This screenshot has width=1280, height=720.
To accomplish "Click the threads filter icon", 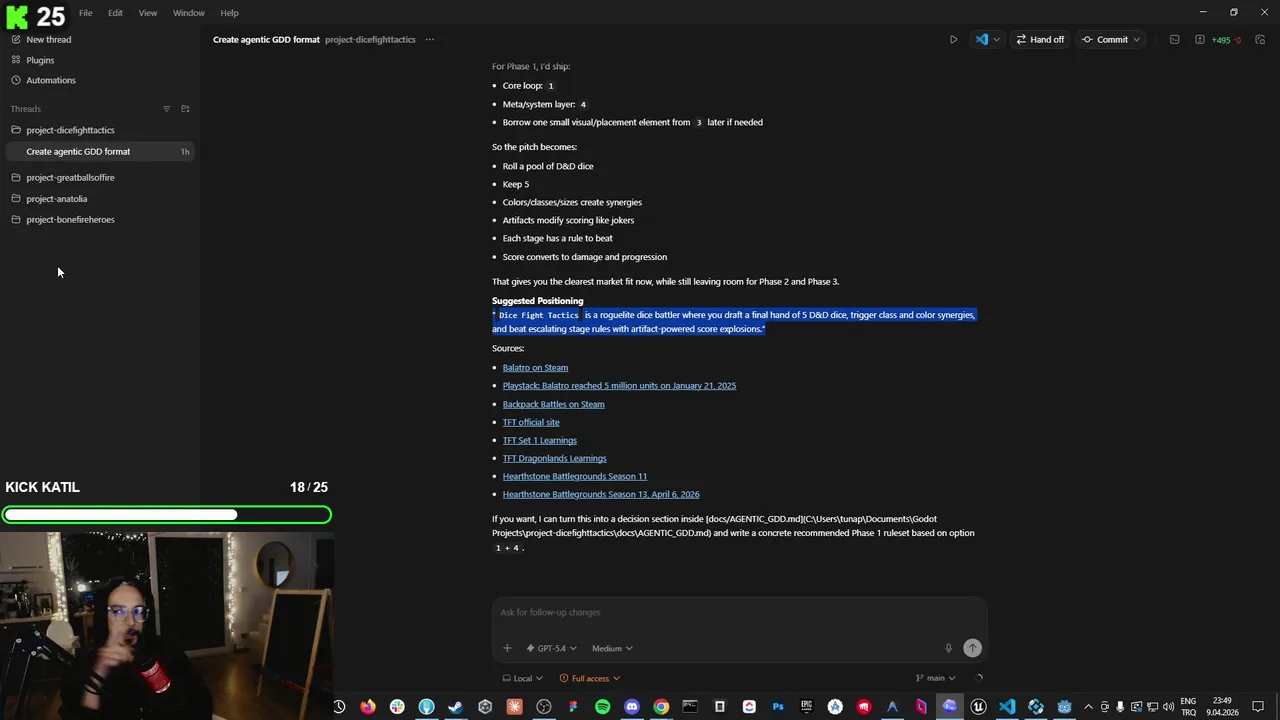I will [x=166, y=109].
